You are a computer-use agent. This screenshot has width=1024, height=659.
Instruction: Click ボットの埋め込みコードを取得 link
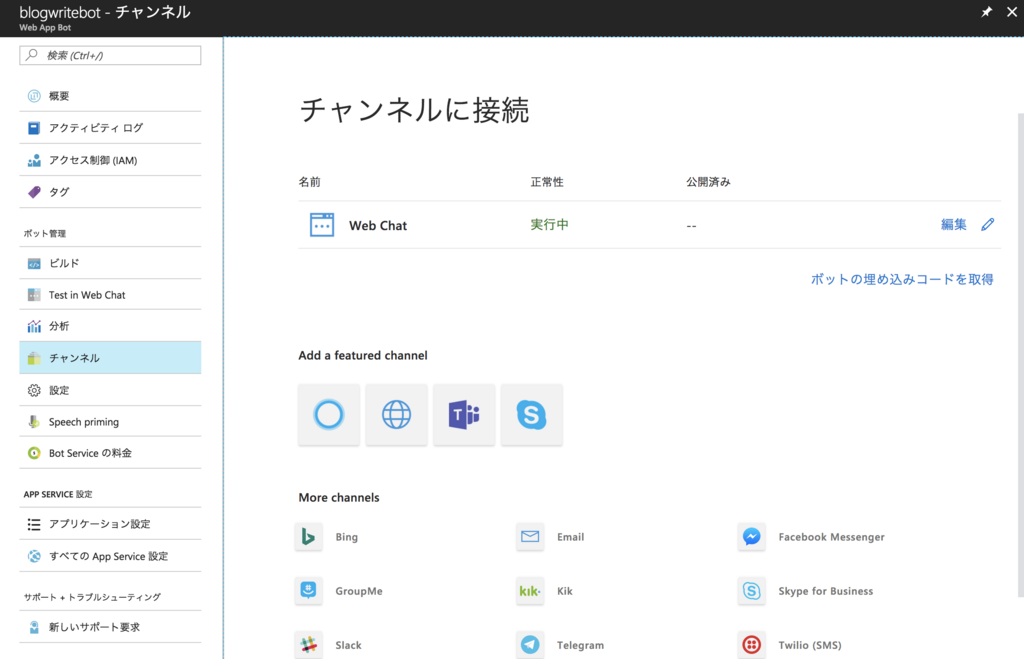pos(902,279)
